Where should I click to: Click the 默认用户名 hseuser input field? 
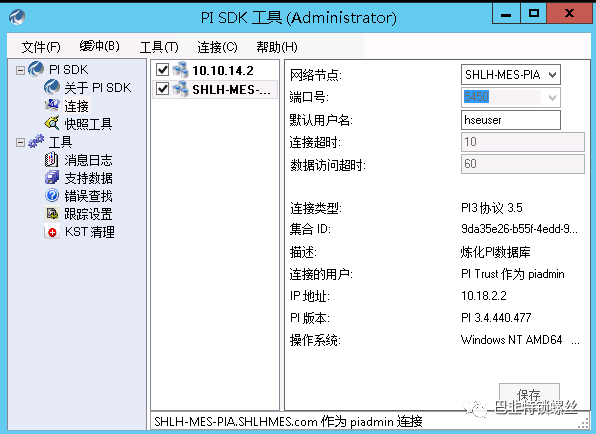510,120
